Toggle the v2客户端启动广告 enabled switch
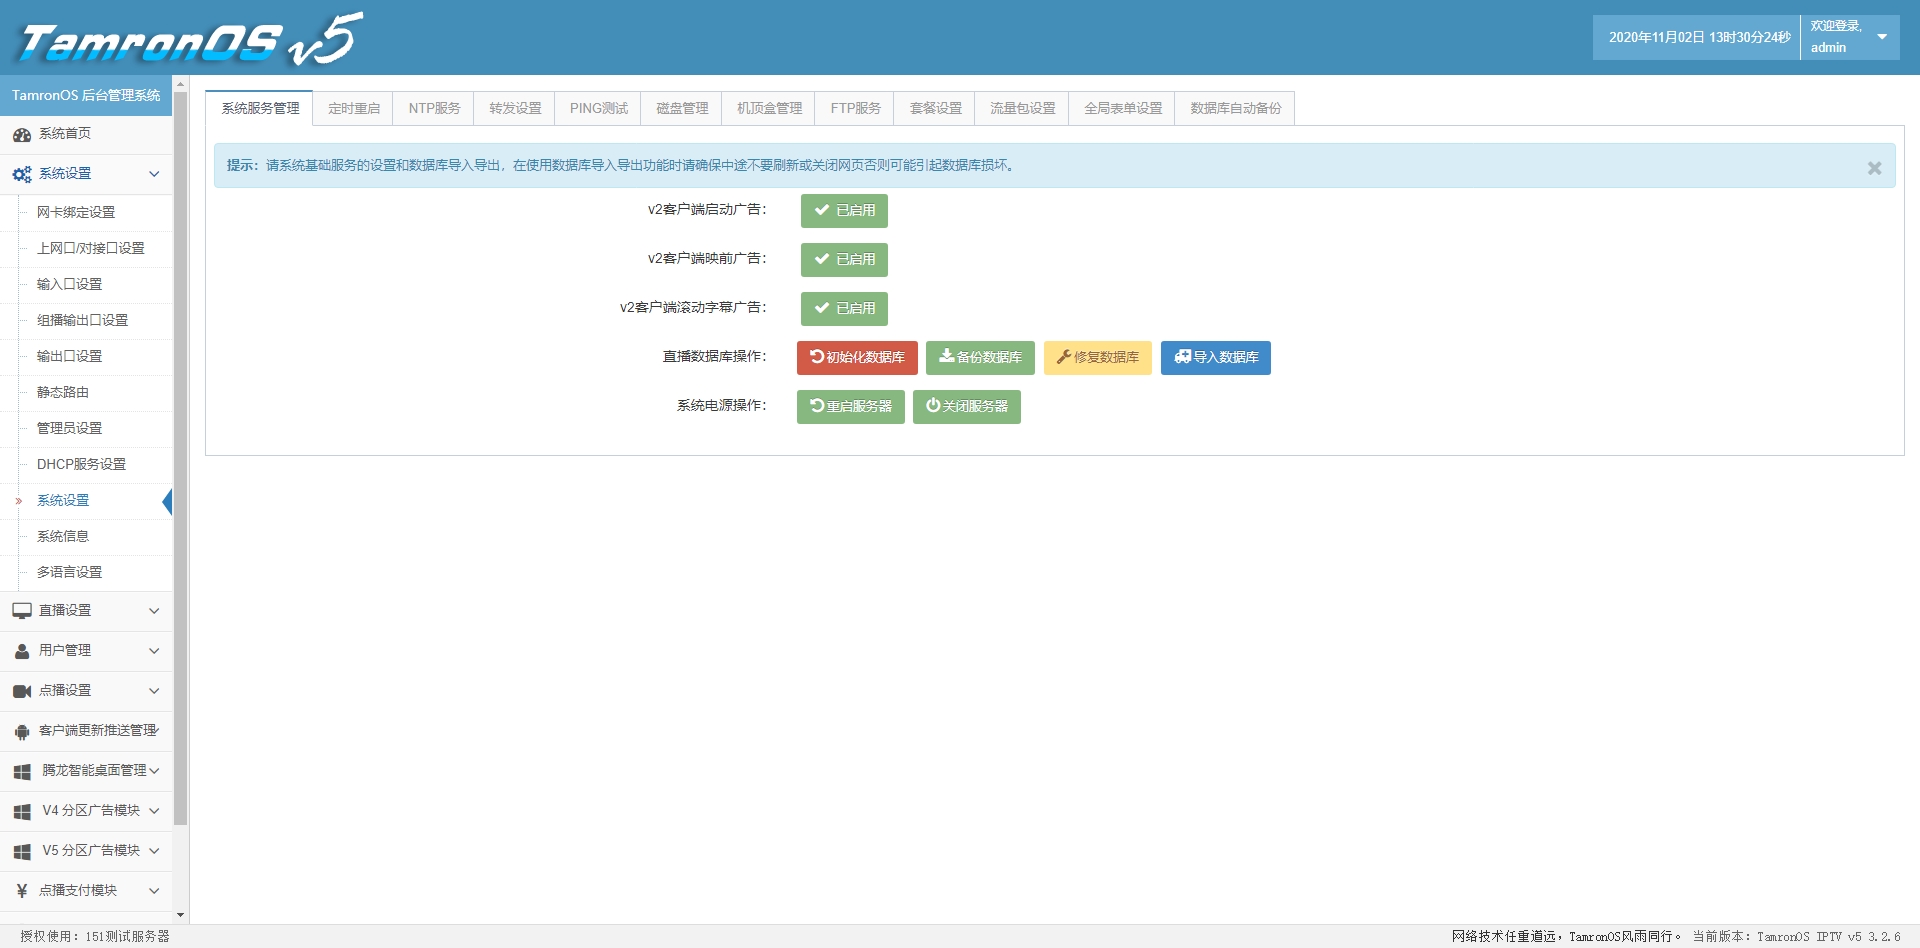Viewport: 1920px width, 948px height. coord(844,211)
